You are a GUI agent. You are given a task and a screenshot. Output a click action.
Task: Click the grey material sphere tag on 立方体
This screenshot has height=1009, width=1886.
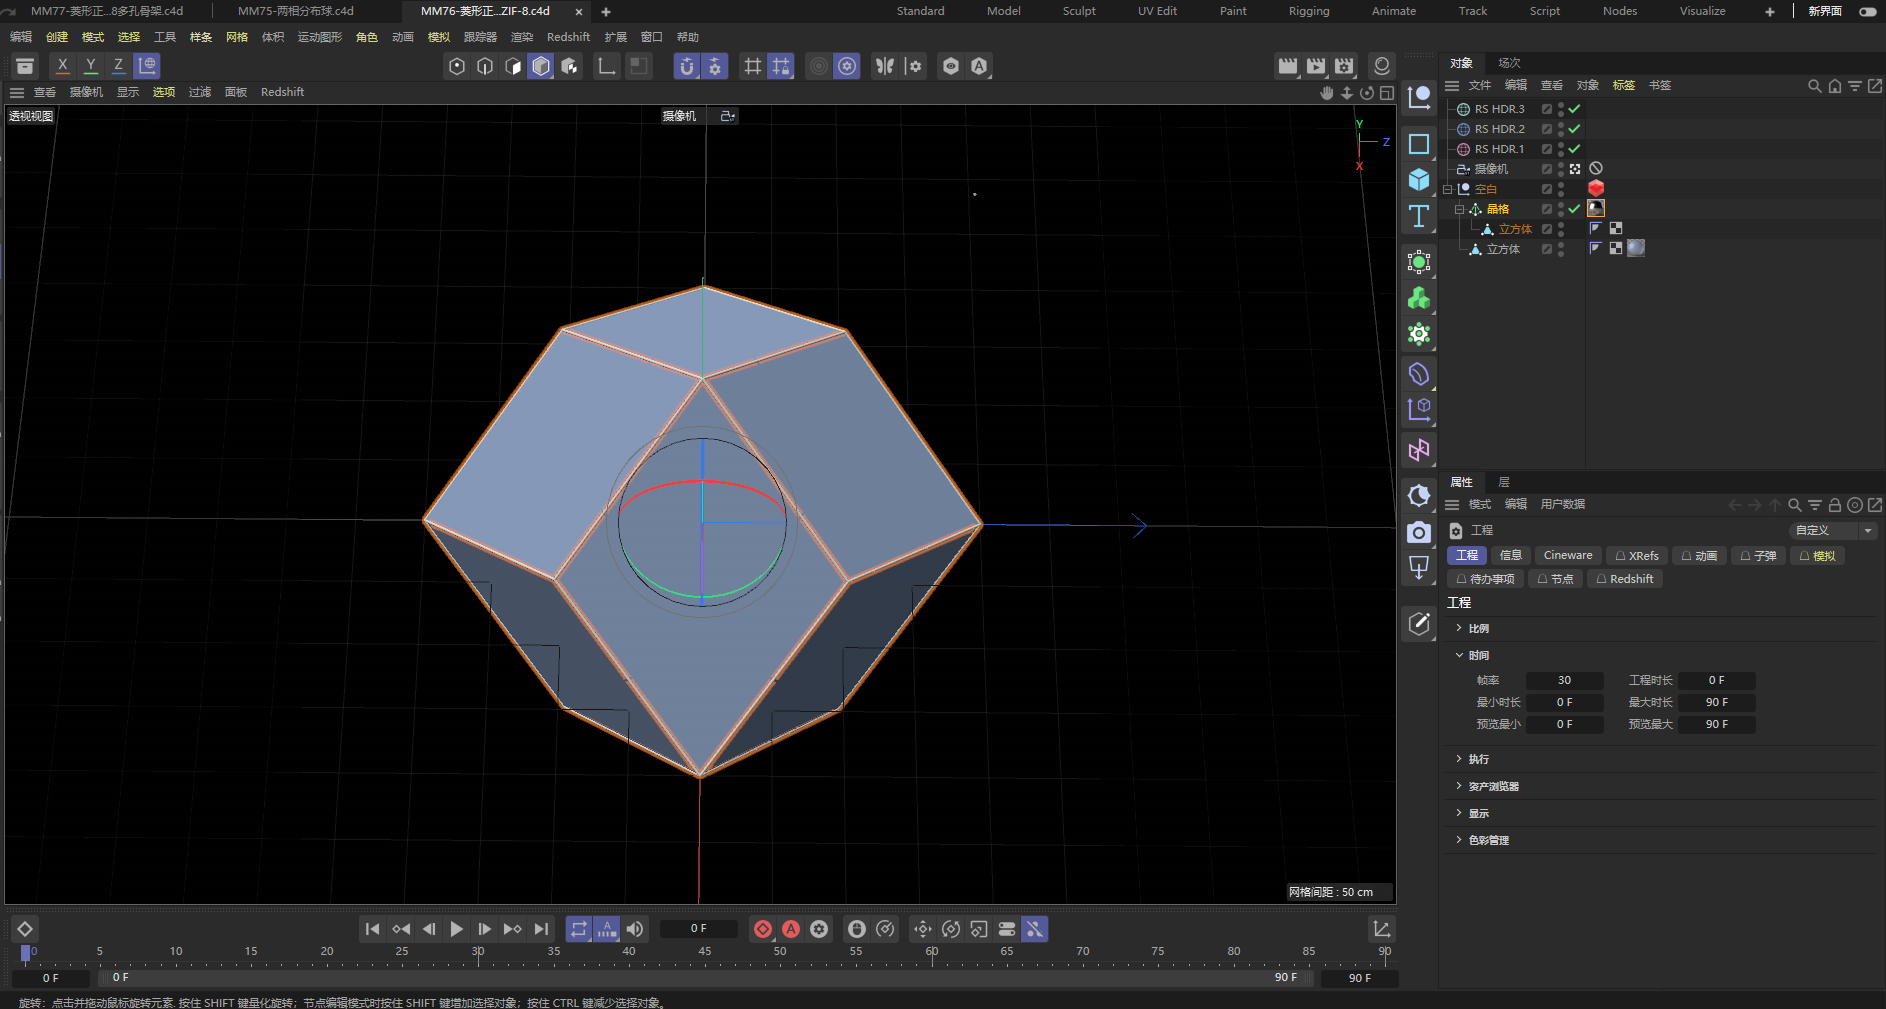1636,249
